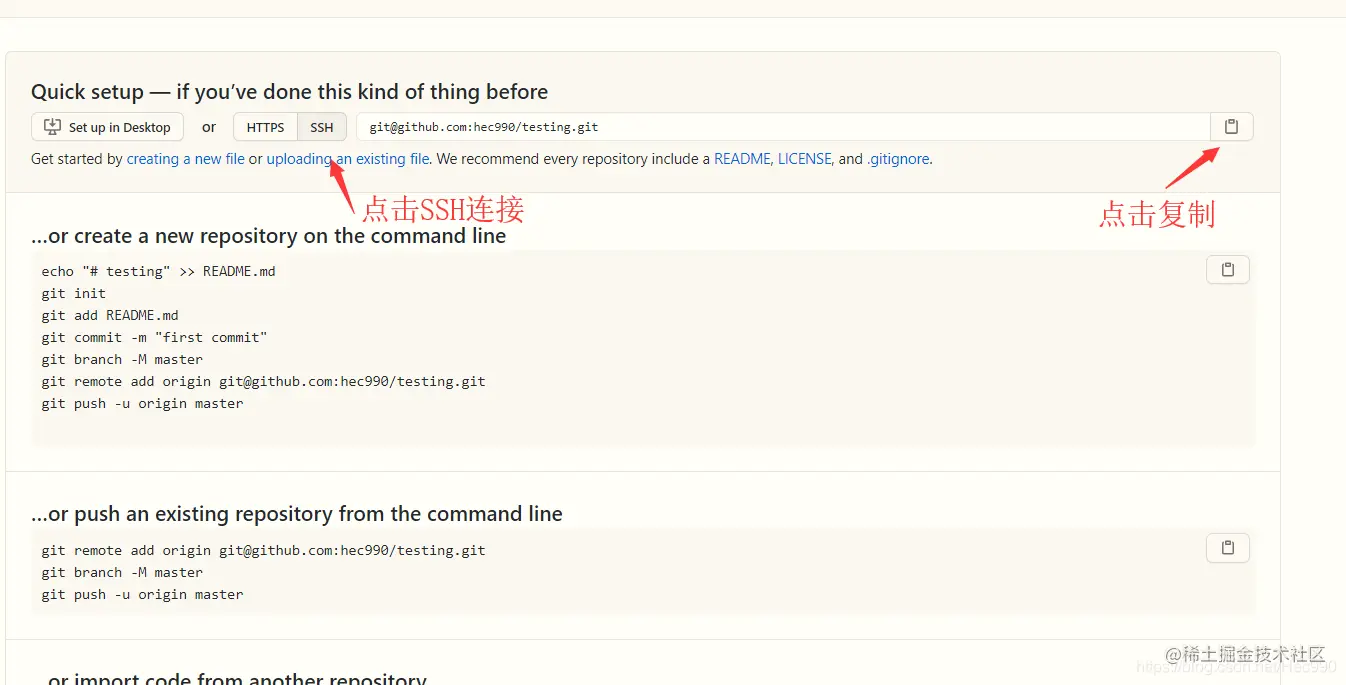This screenshot has height=685, width=1346.
Task: Click the Set up in Desktop button
Action: 108,127
